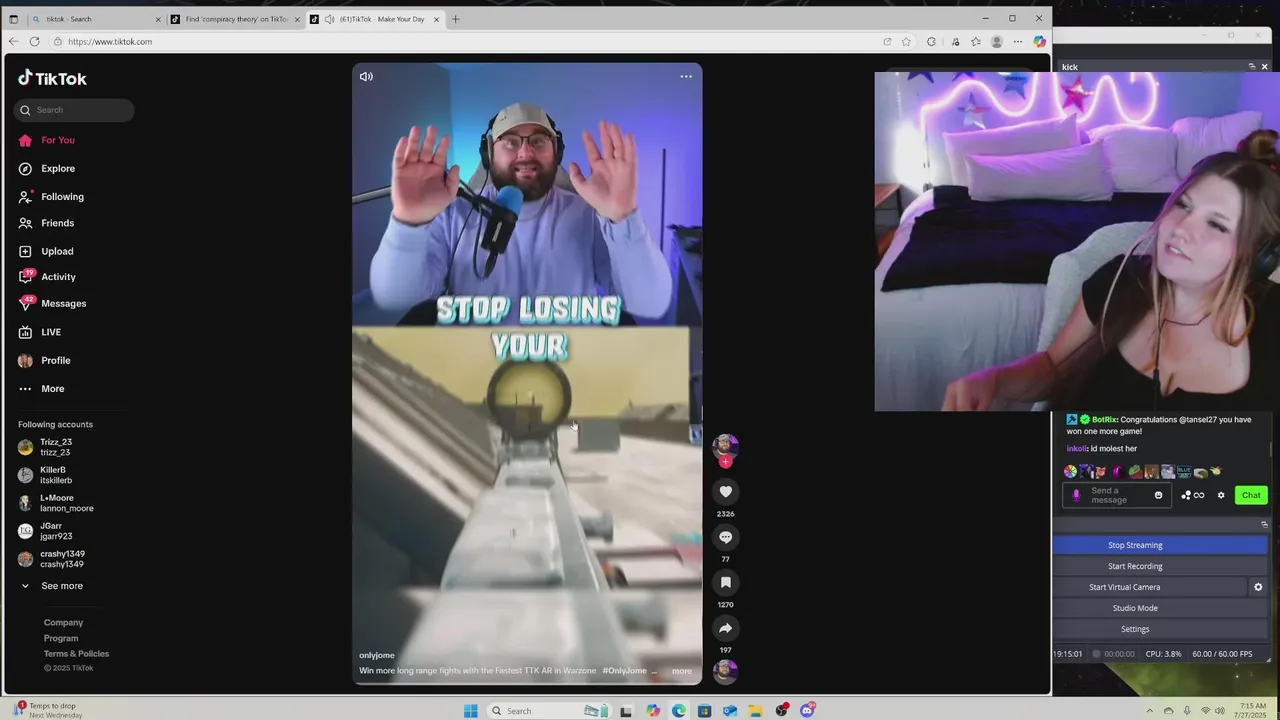Click the TikTok logo
Screen dimensions: 1280x720
point(52,78)
